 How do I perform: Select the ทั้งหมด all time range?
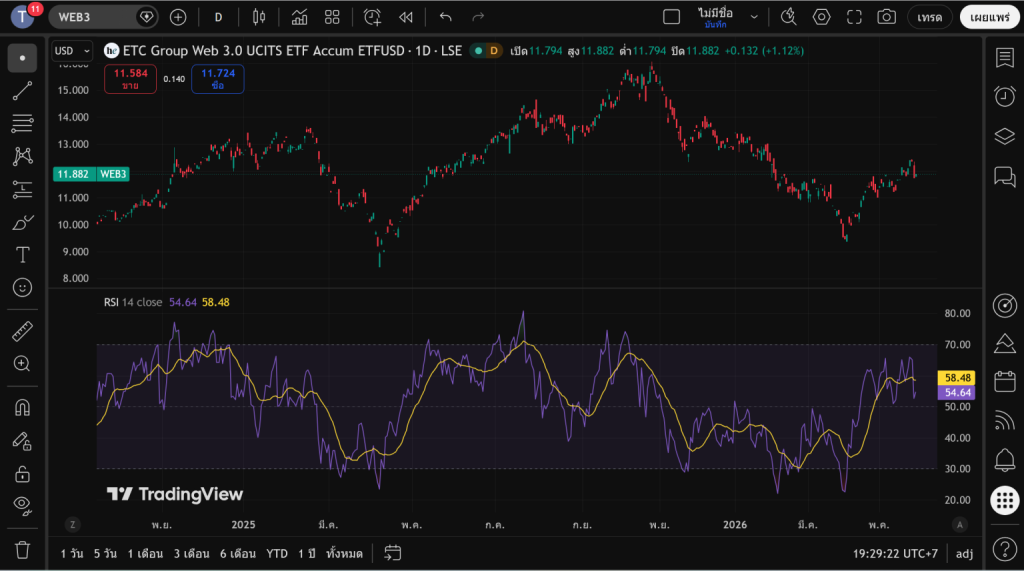point(344,553)
